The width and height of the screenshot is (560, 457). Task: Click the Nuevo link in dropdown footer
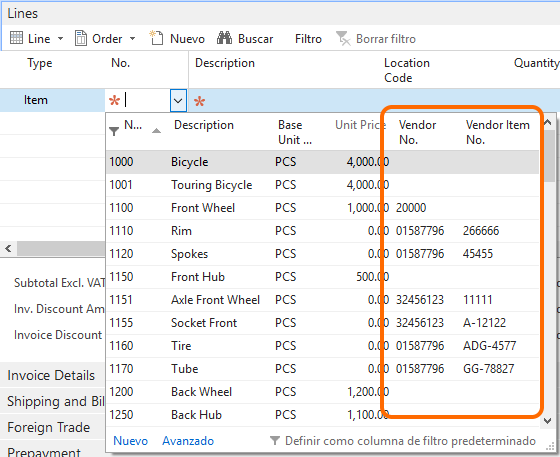pos(130,441)
